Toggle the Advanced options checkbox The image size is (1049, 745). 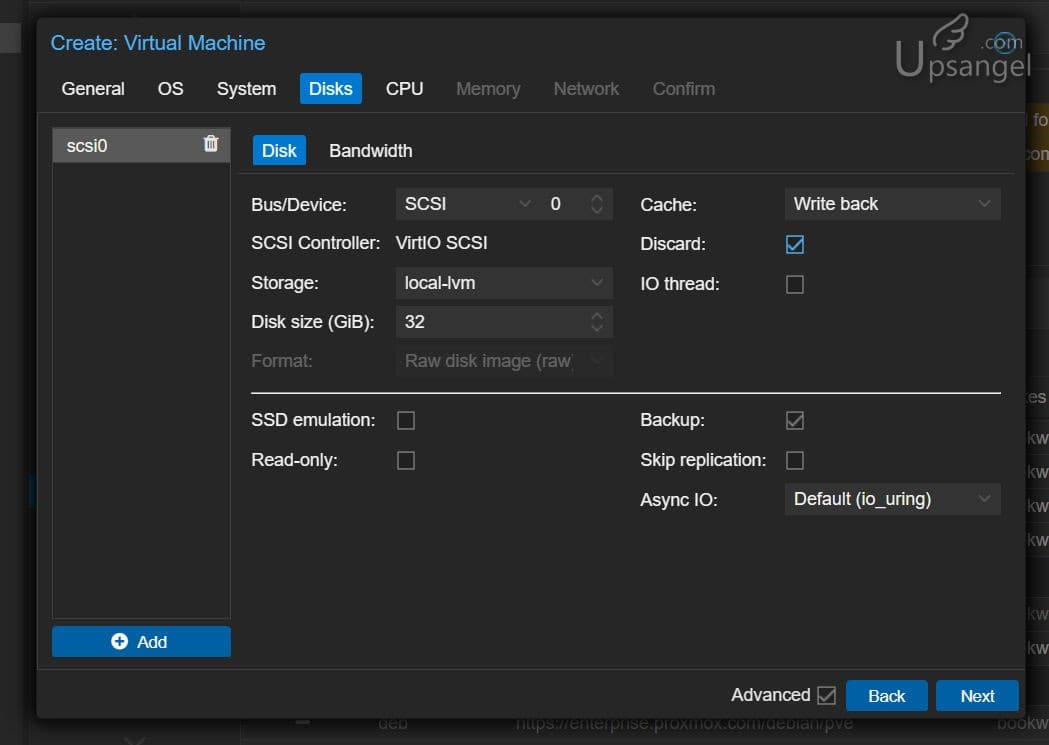(x=826, y=694)
